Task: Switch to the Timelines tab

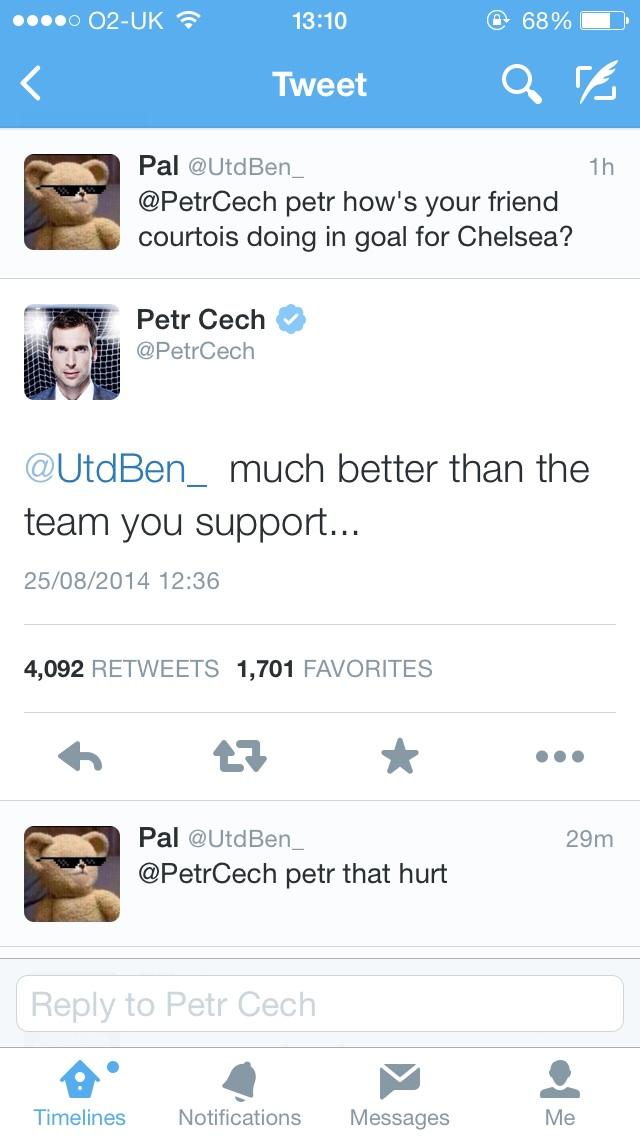Action: 80,1095
